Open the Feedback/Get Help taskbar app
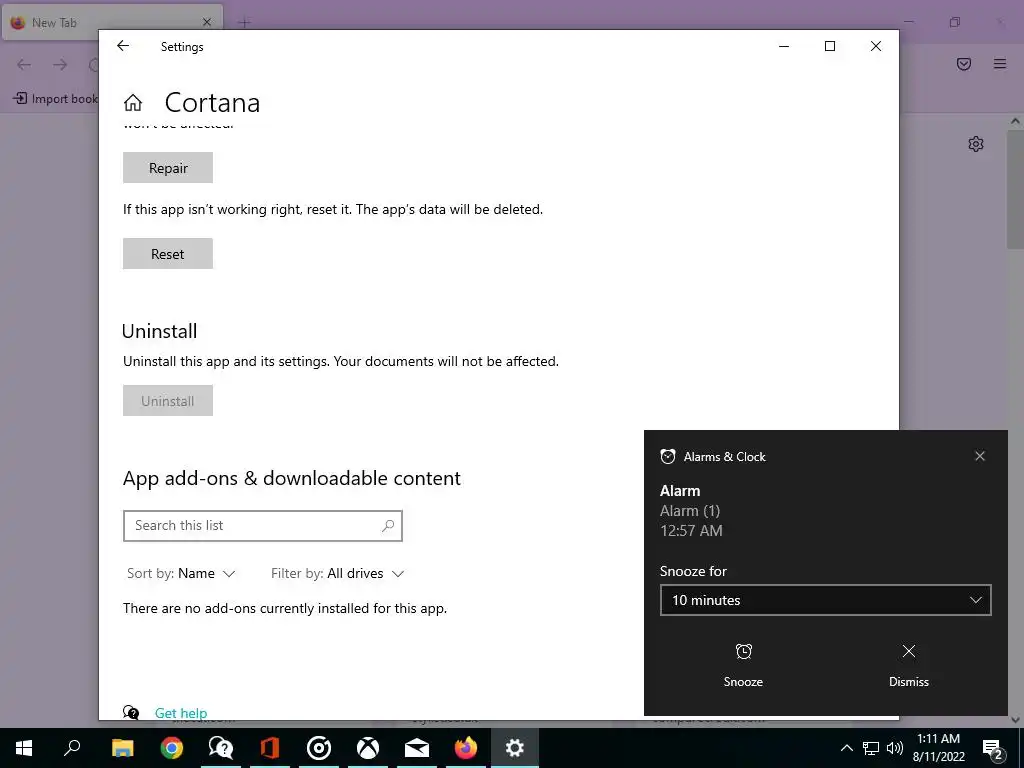 click(x=221, y=748)
